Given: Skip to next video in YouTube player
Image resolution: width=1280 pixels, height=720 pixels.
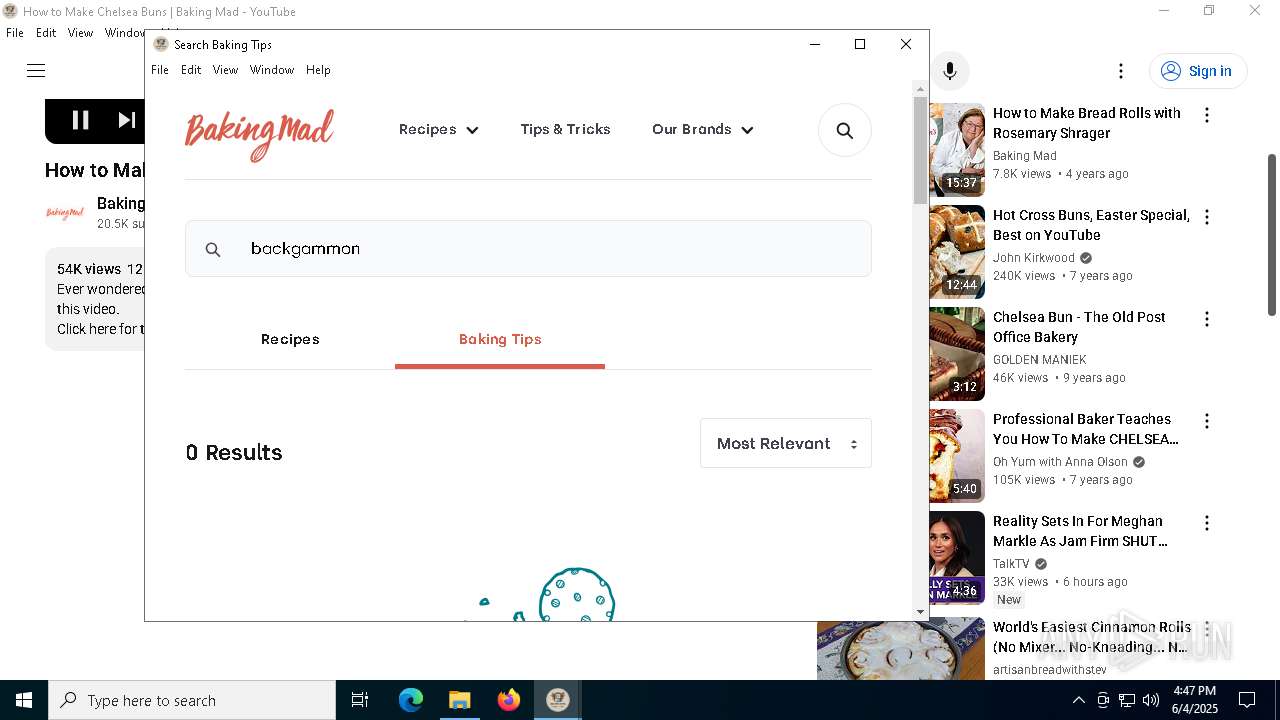Looking at the screenshot, I should 127,120.
